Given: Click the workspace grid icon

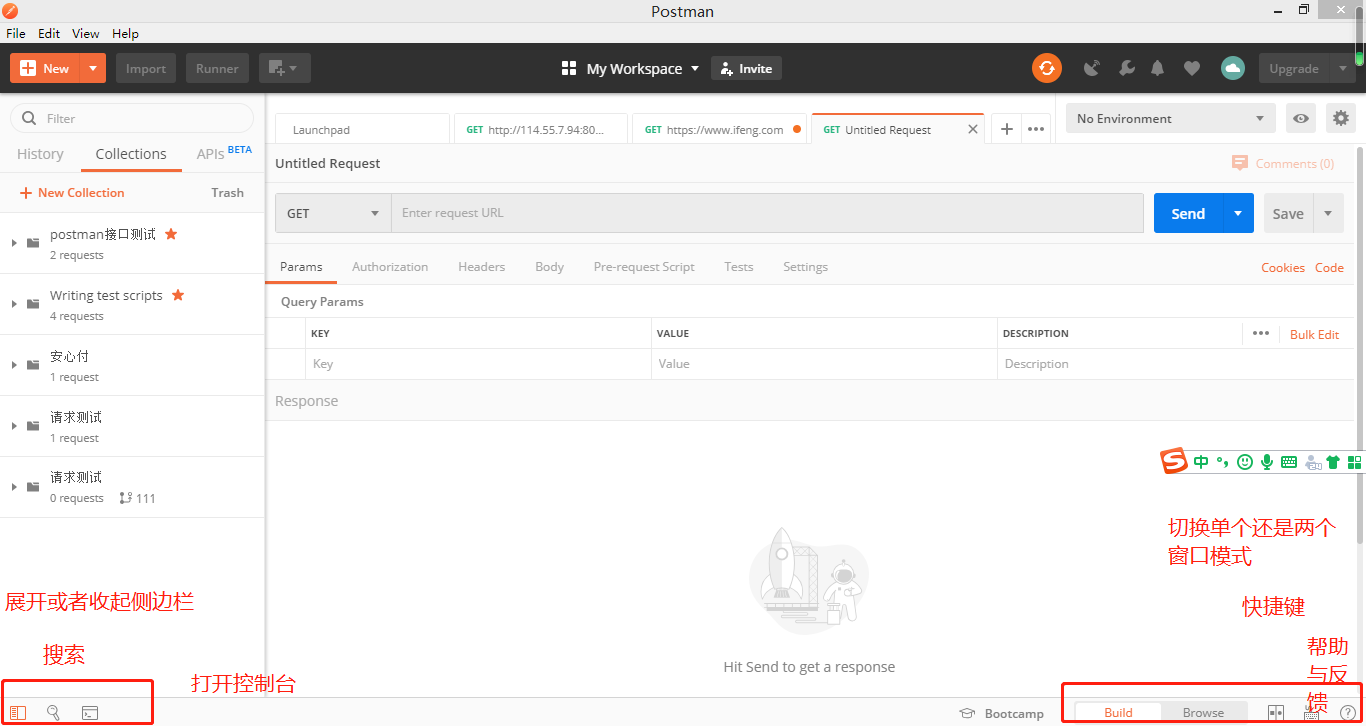Looking at the screenshot, I should point(569,68).
